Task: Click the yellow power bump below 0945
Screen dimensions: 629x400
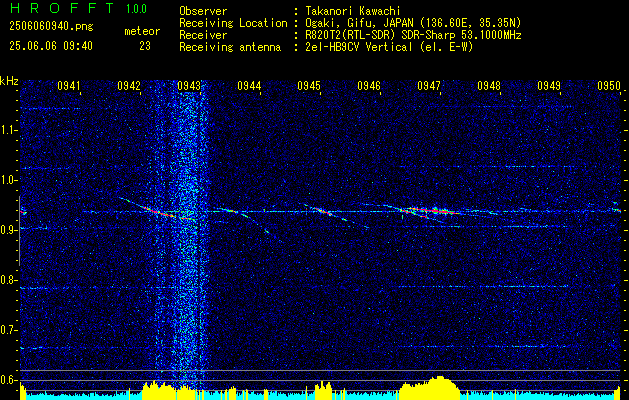Action: click(323, 390)
